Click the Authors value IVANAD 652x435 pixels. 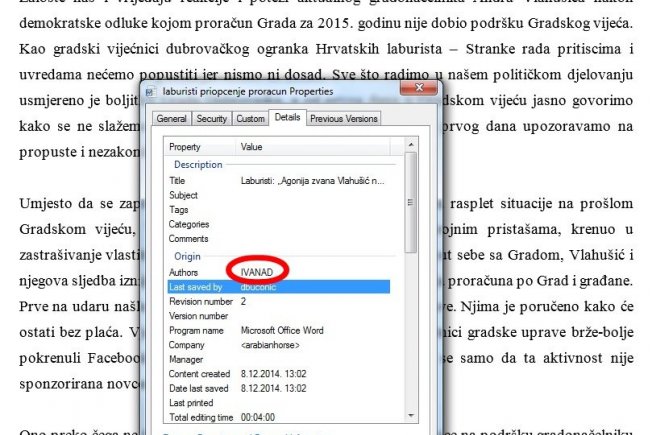click(x=258, y=272)
